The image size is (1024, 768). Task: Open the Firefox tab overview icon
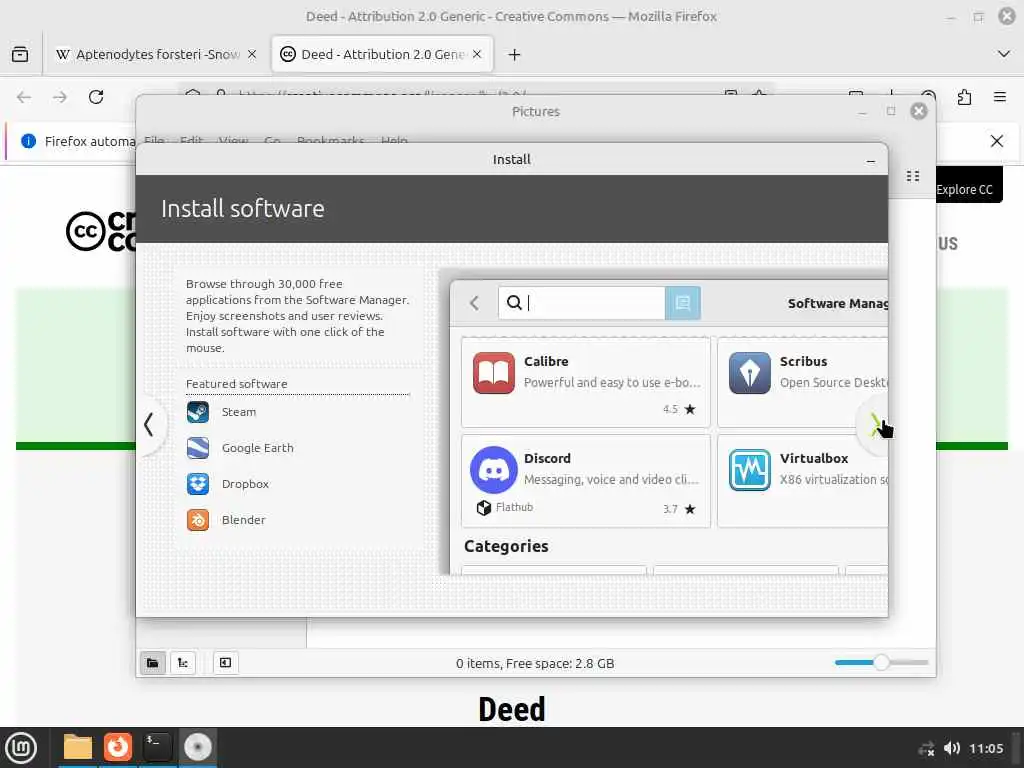(20, 54)
